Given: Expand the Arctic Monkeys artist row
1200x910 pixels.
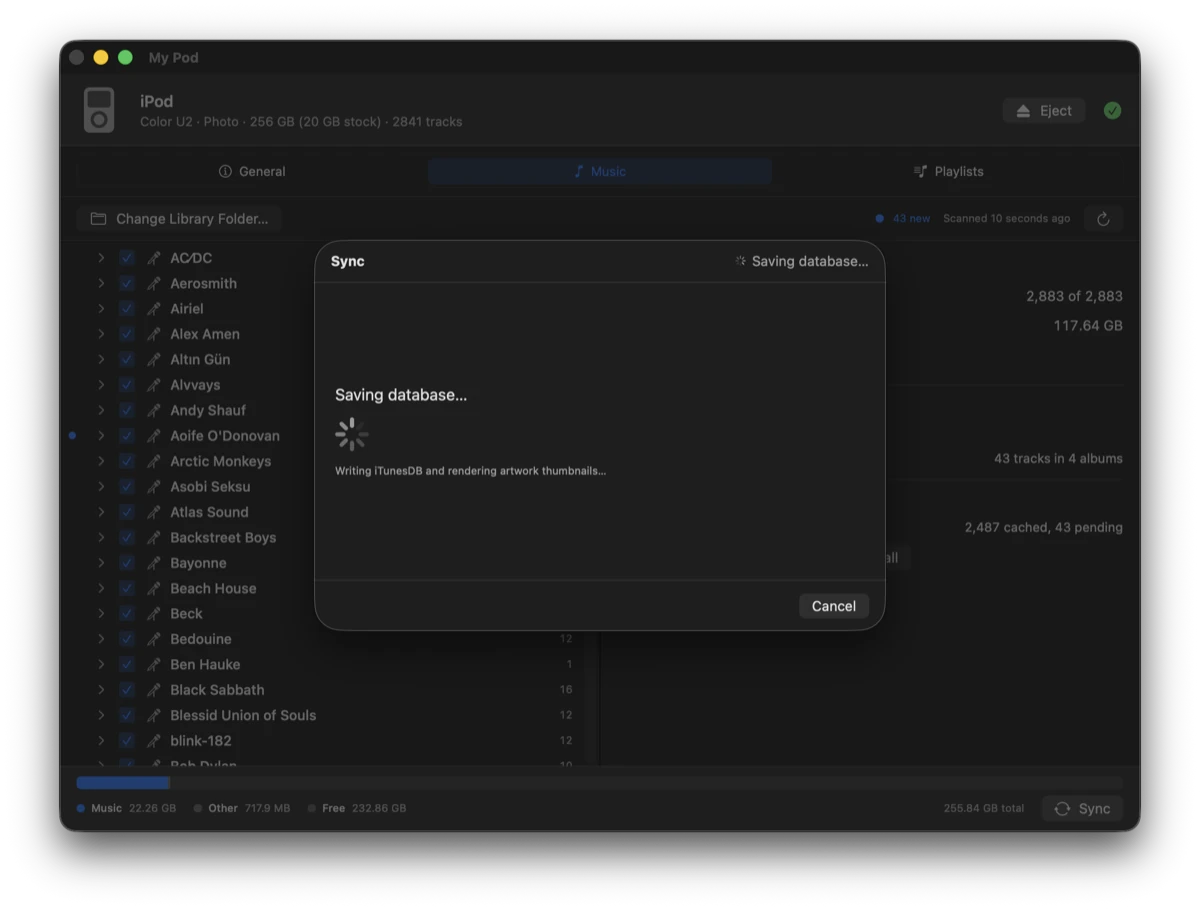Looking at the screenshot, I should pos(101,461).
